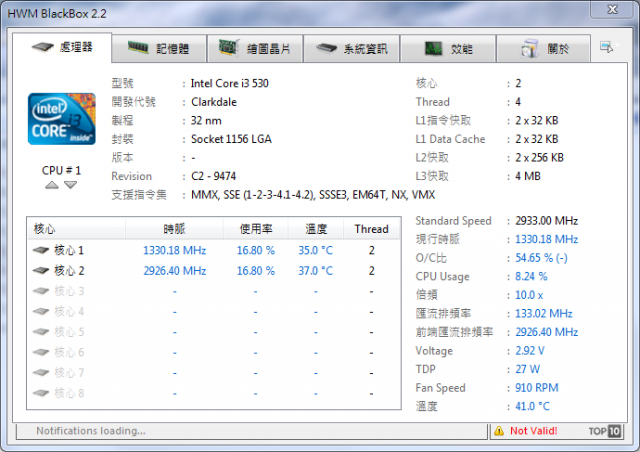Select next CPU with down arrow
The height and width of the screenshot is (452, 640).
coord(71,185)
